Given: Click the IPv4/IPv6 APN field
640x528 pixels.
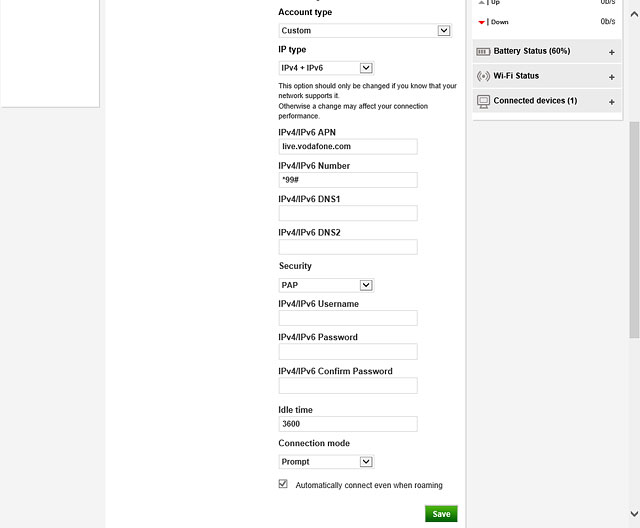Looking at the screenshot, I should tap(348, 146).
